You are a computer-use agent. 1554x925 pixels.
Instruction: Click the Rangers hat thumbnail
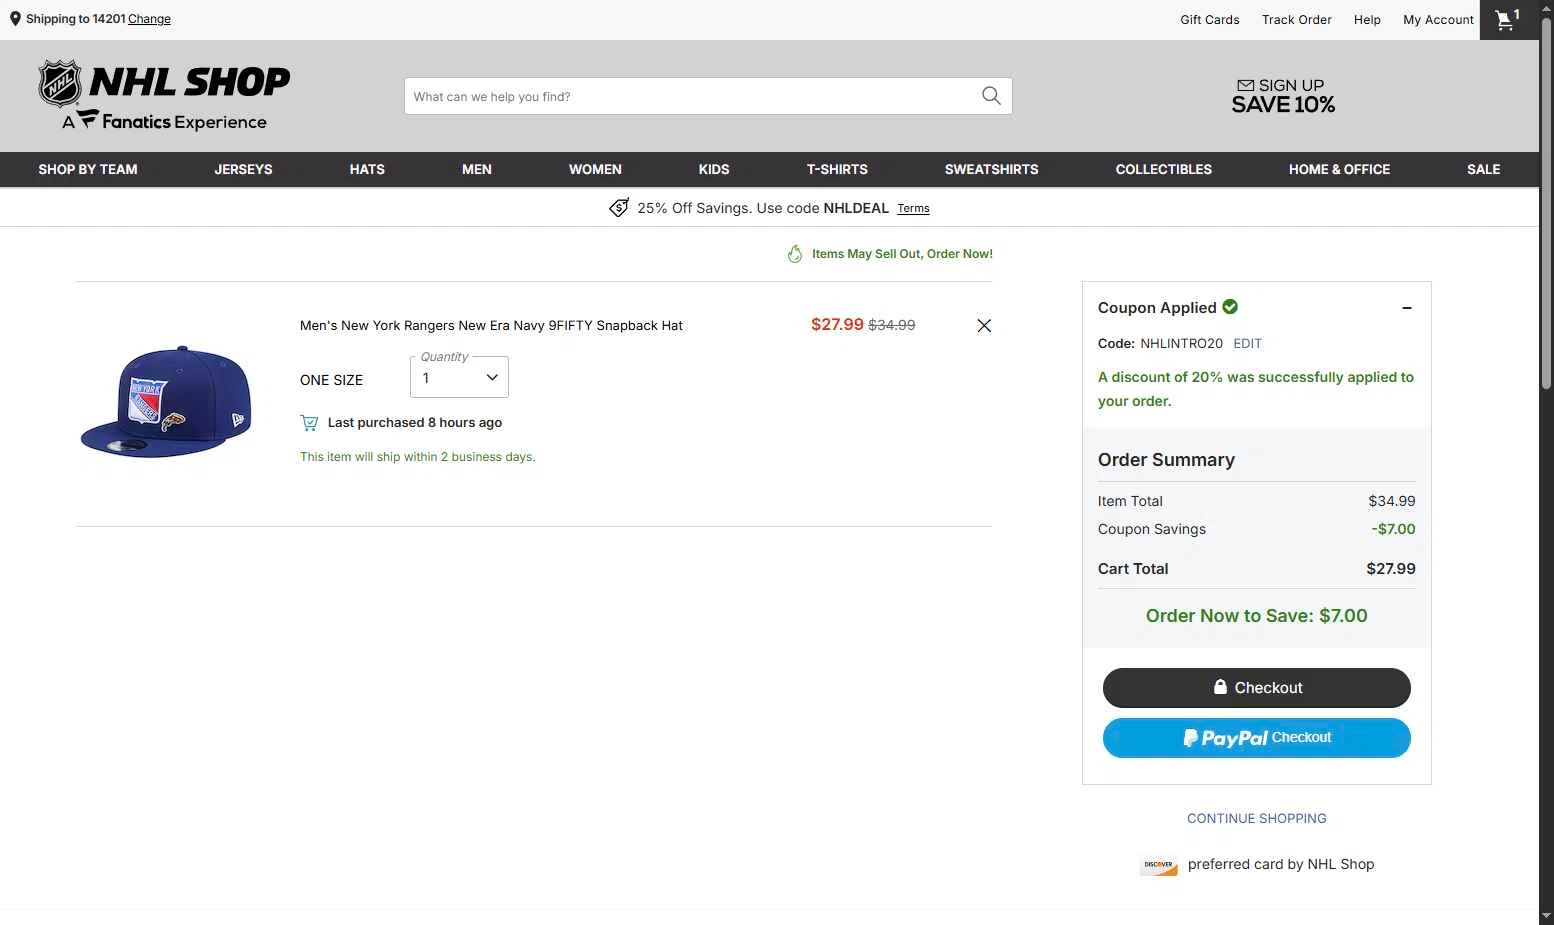pyautogui.click(x=166, y=402)
